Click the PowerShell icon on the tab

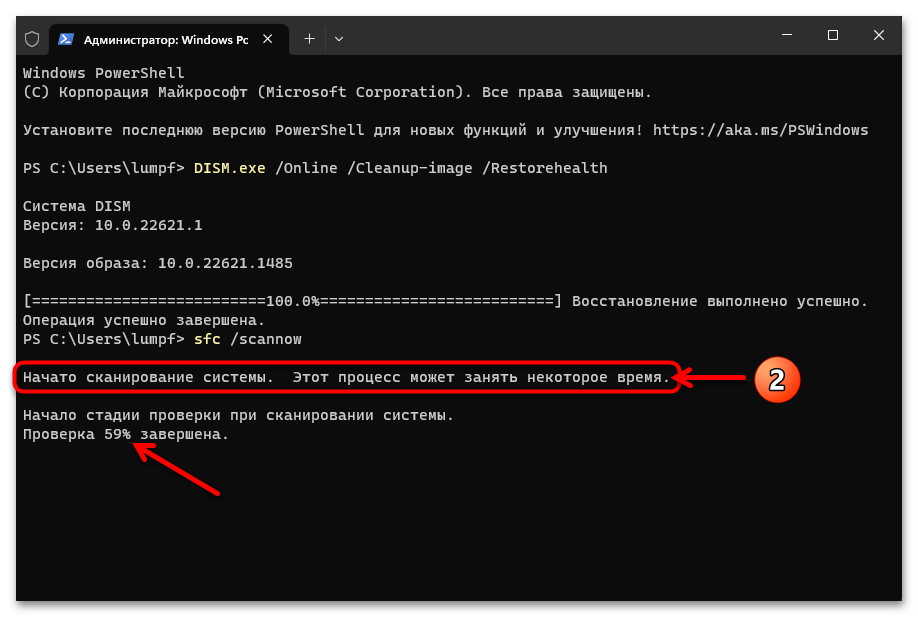point(66,39)
